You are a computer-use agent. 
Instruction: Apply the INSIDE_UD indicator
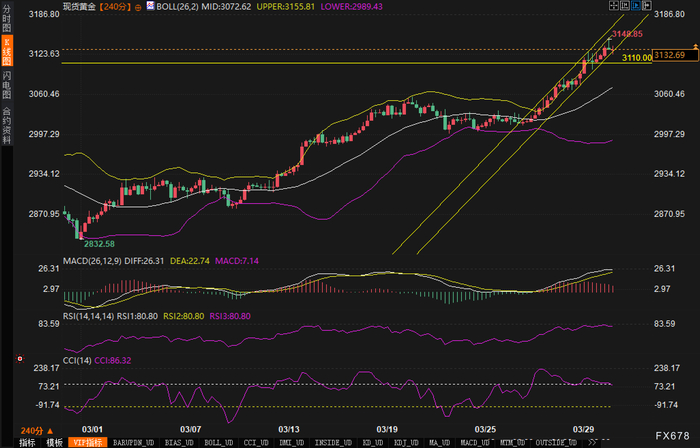[x=333, y=443]
